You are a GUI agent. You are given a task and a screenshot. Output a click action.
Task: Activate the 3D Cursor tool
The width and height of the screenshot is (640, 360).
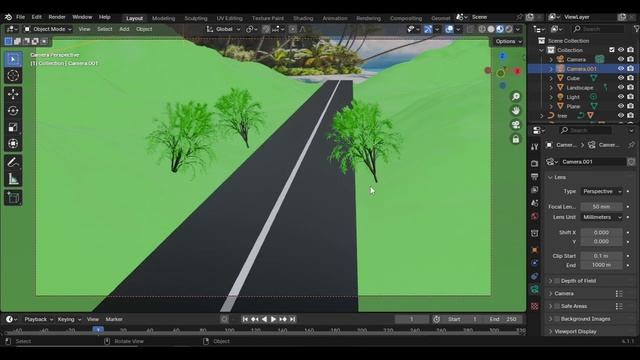[13, 76]
